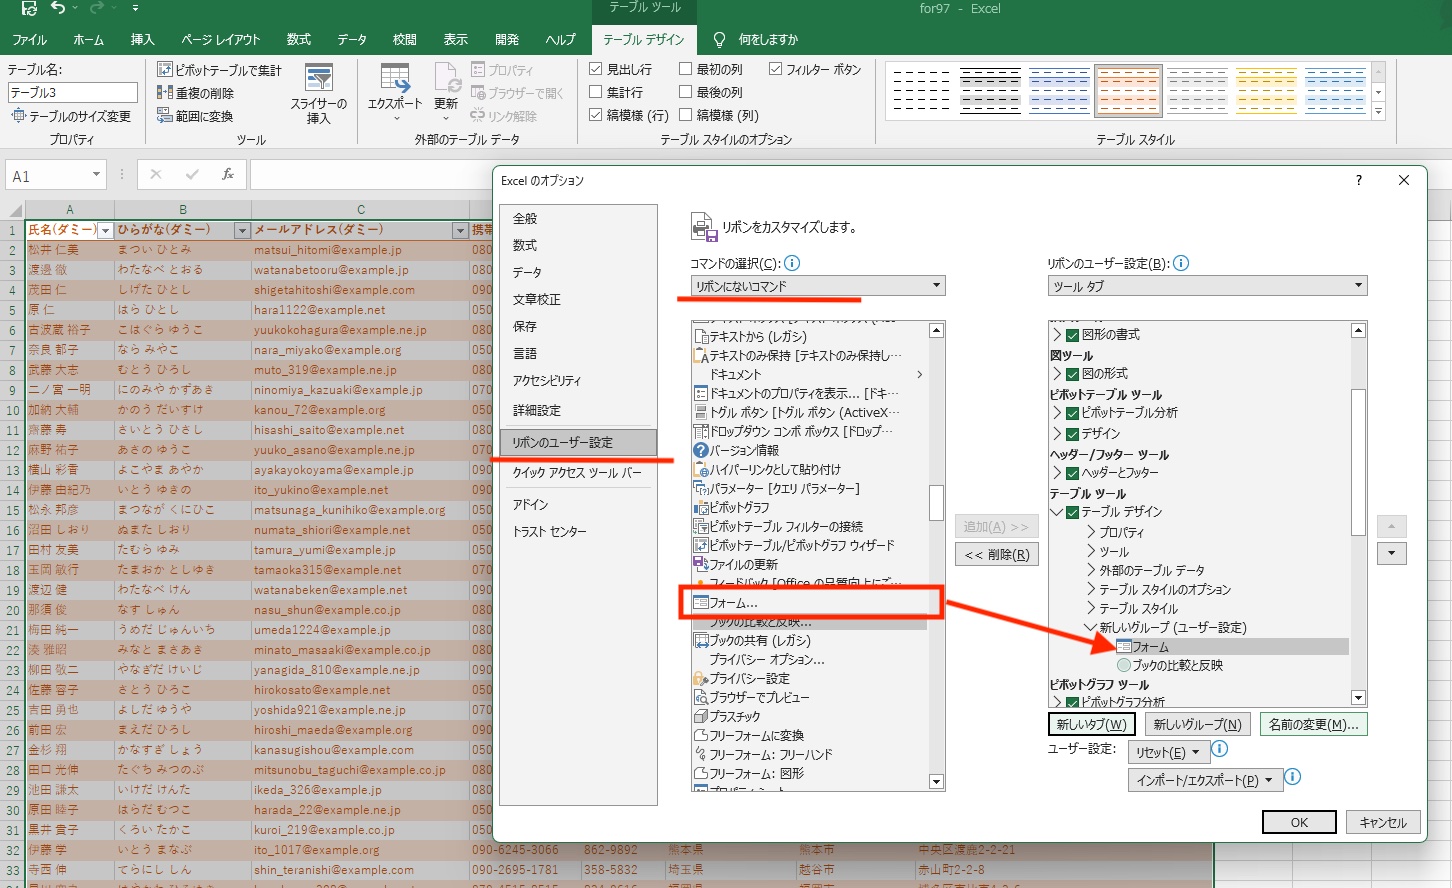Toggle 縞模様 (列) banded columns checkbox
The image size is (1452, 888).
(686, 115)
